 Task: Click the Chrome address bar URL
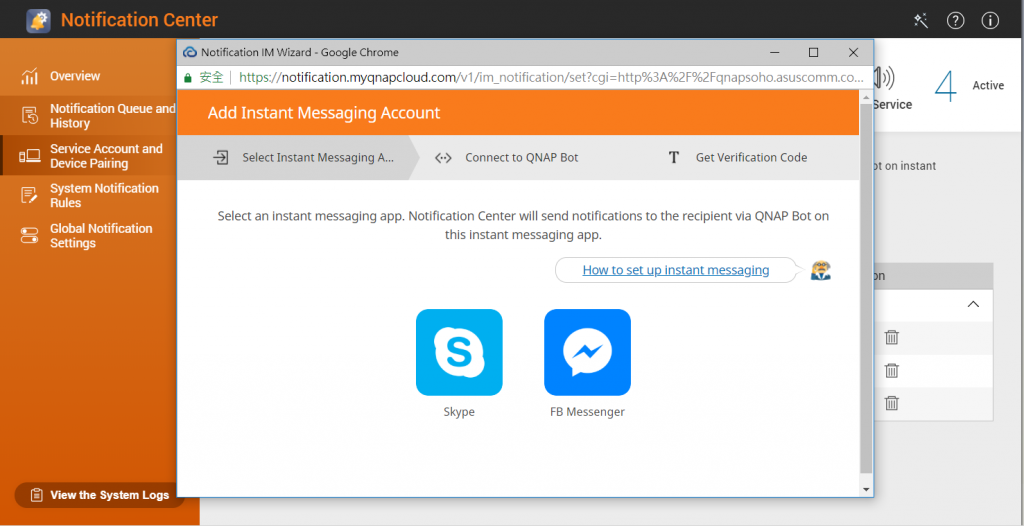(551, 78)
